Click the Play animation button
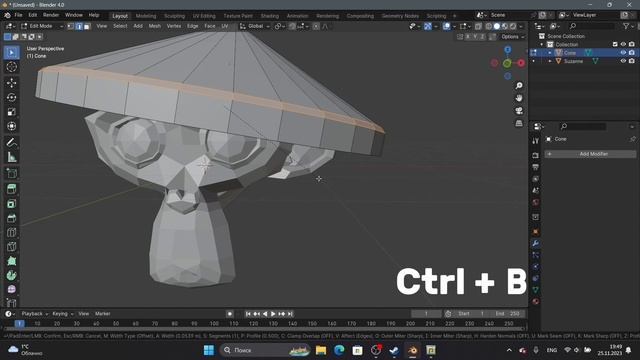The image size is (640, 360). [x=273, y=314]
